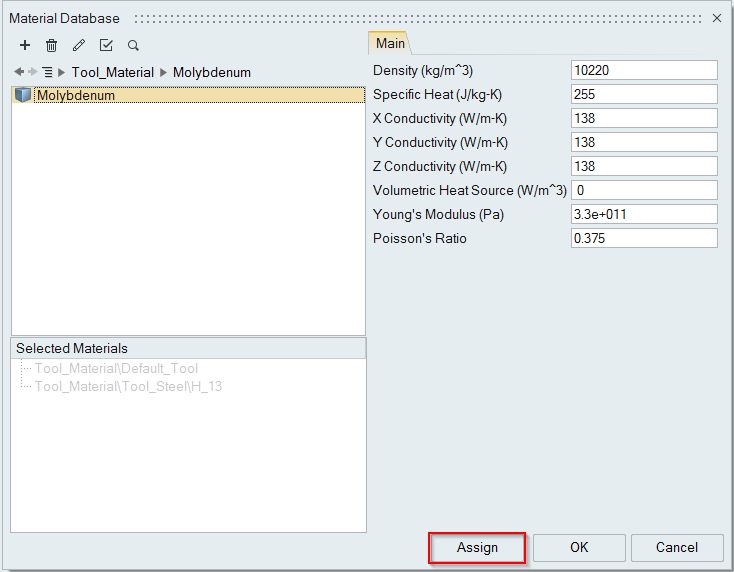
Task: Open the search magnifier icon
Action: point(133,46)
